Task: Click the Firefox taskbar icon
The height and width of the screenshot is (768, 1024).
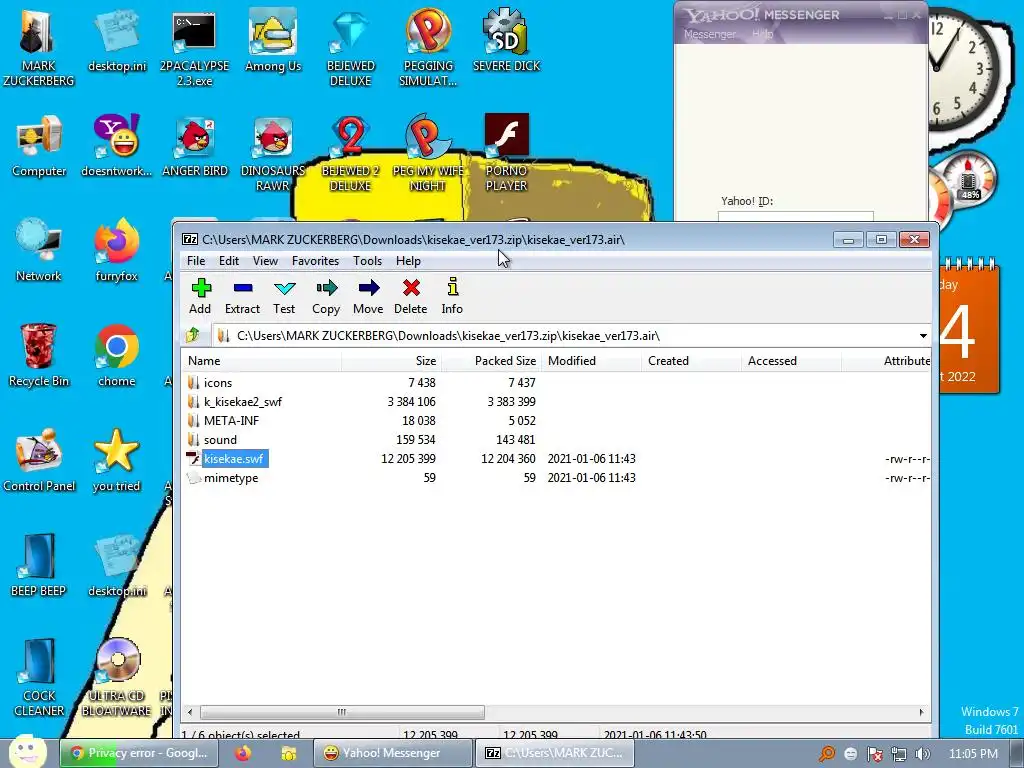Action: pos(243,753)
